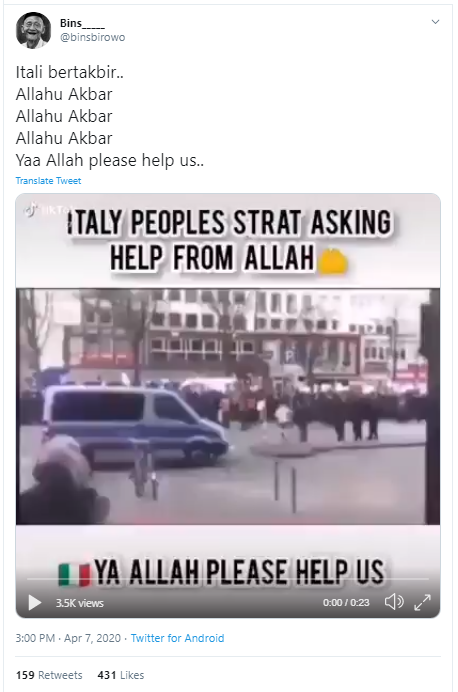Toggle the video volume speaker icon
458x692 pixels.
click(x=394, y=602)
